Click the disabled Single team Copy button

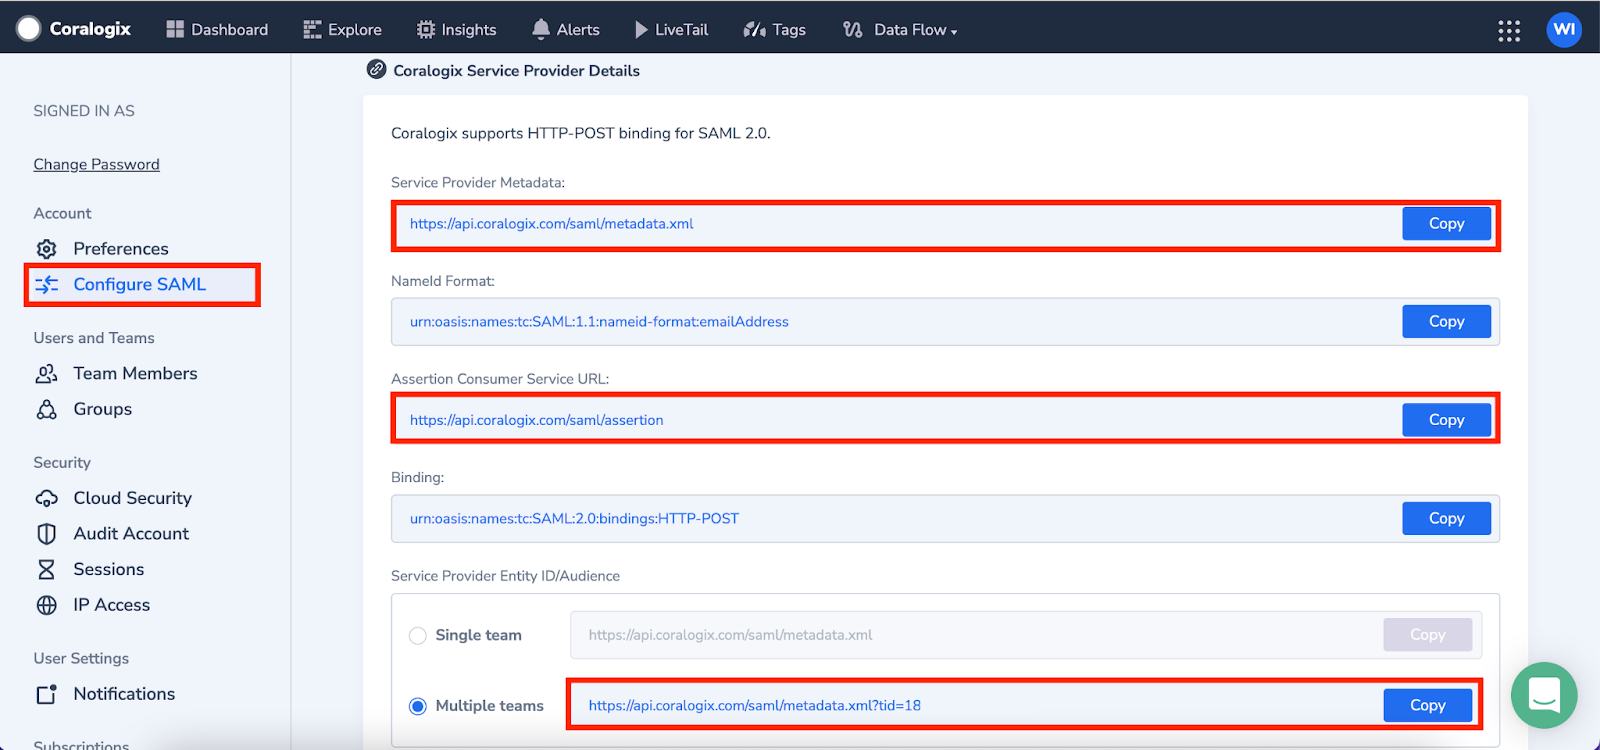[x=1427, y=635]
